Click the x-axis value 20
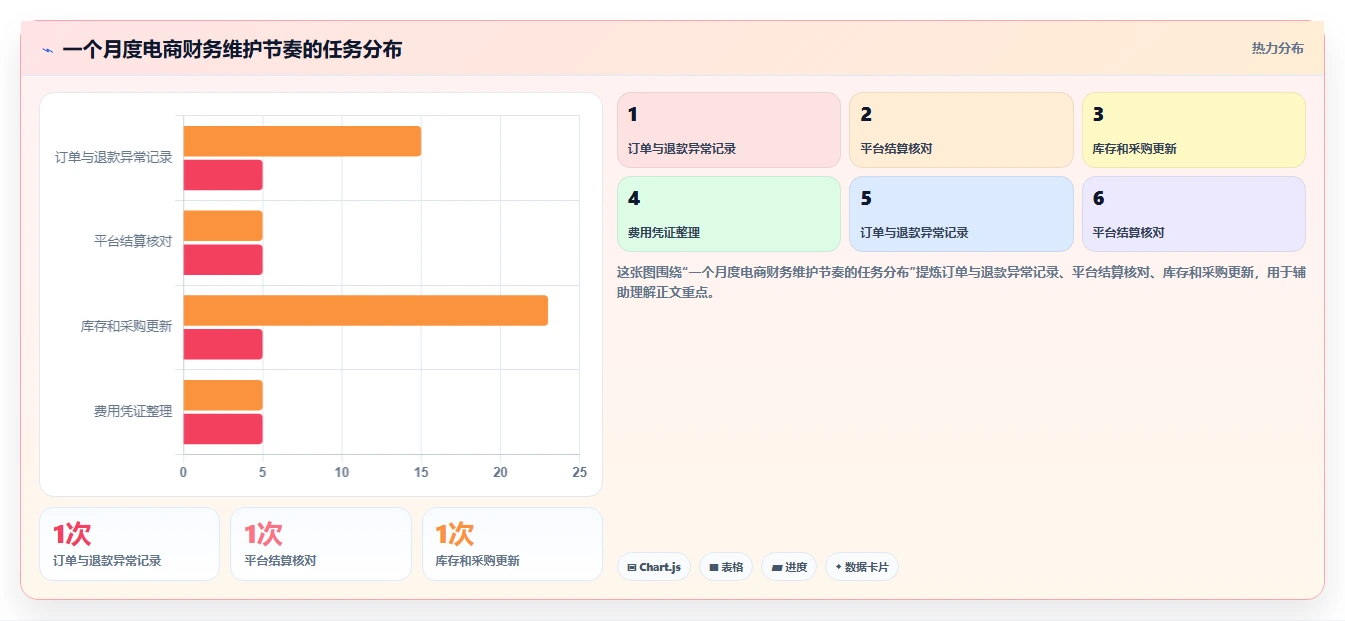This screenshot has height=621, width=1345. [x=500, y=472]
